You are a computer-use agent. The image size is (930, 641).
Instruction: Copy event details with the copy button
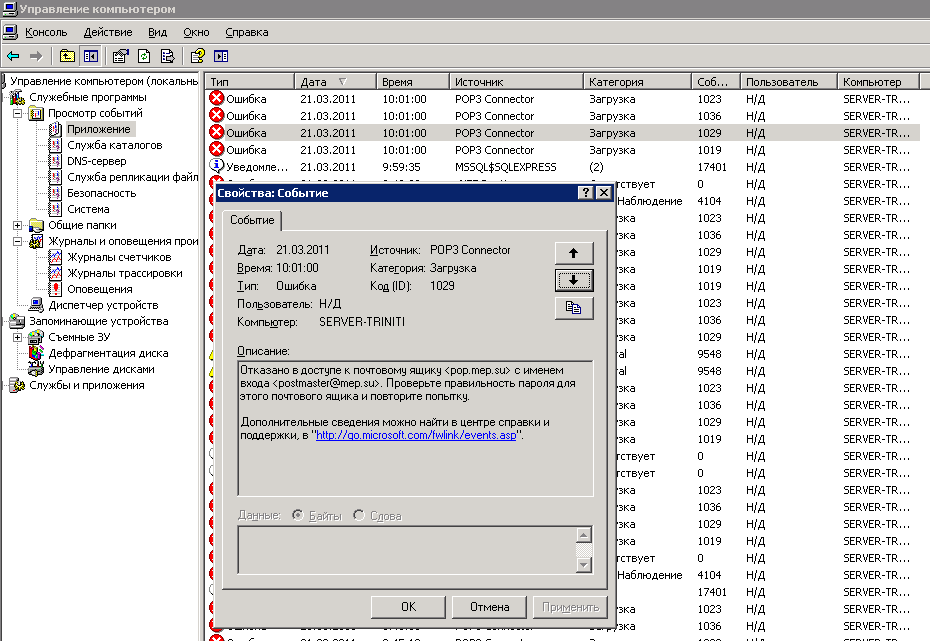tap(574, 308)
